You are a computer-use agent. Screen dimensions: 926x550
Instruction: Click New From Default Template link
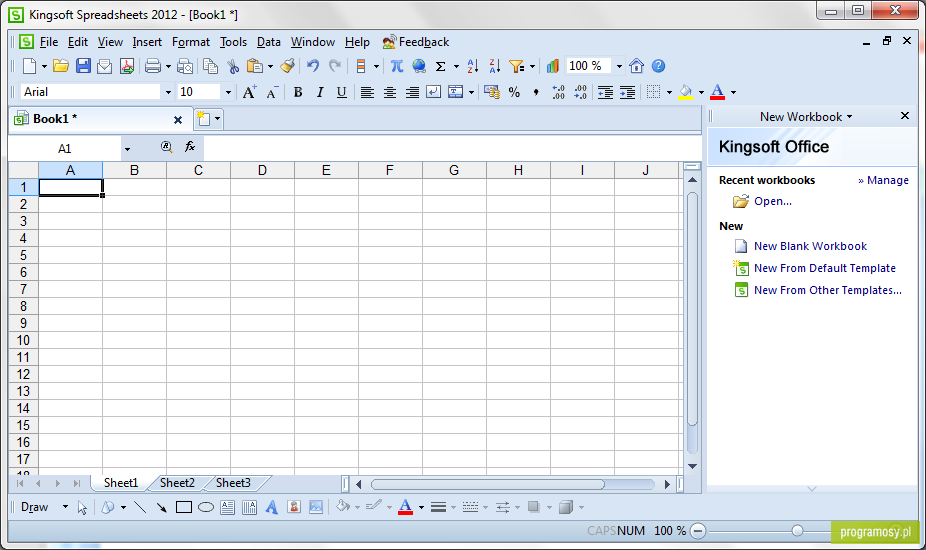[824, 268]
